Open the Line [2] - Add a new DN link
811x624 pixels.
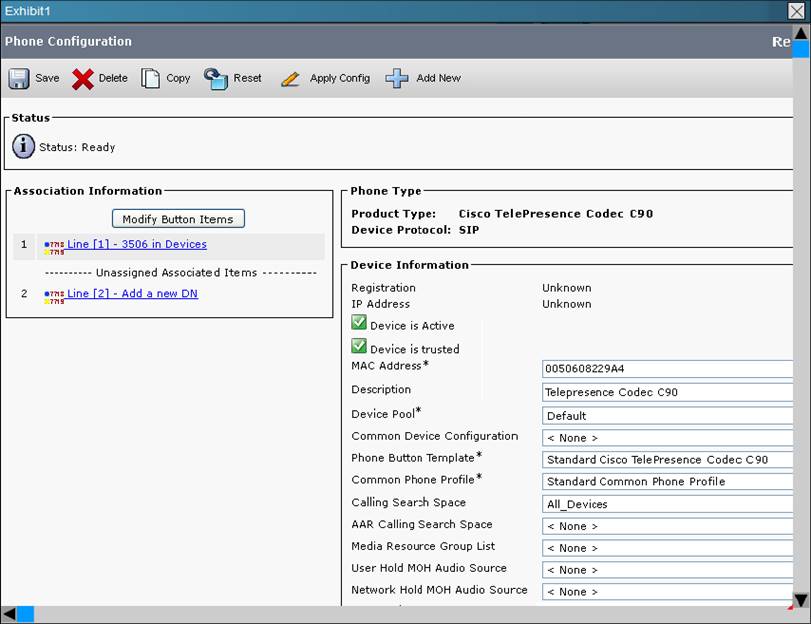[x=132, y=293]
